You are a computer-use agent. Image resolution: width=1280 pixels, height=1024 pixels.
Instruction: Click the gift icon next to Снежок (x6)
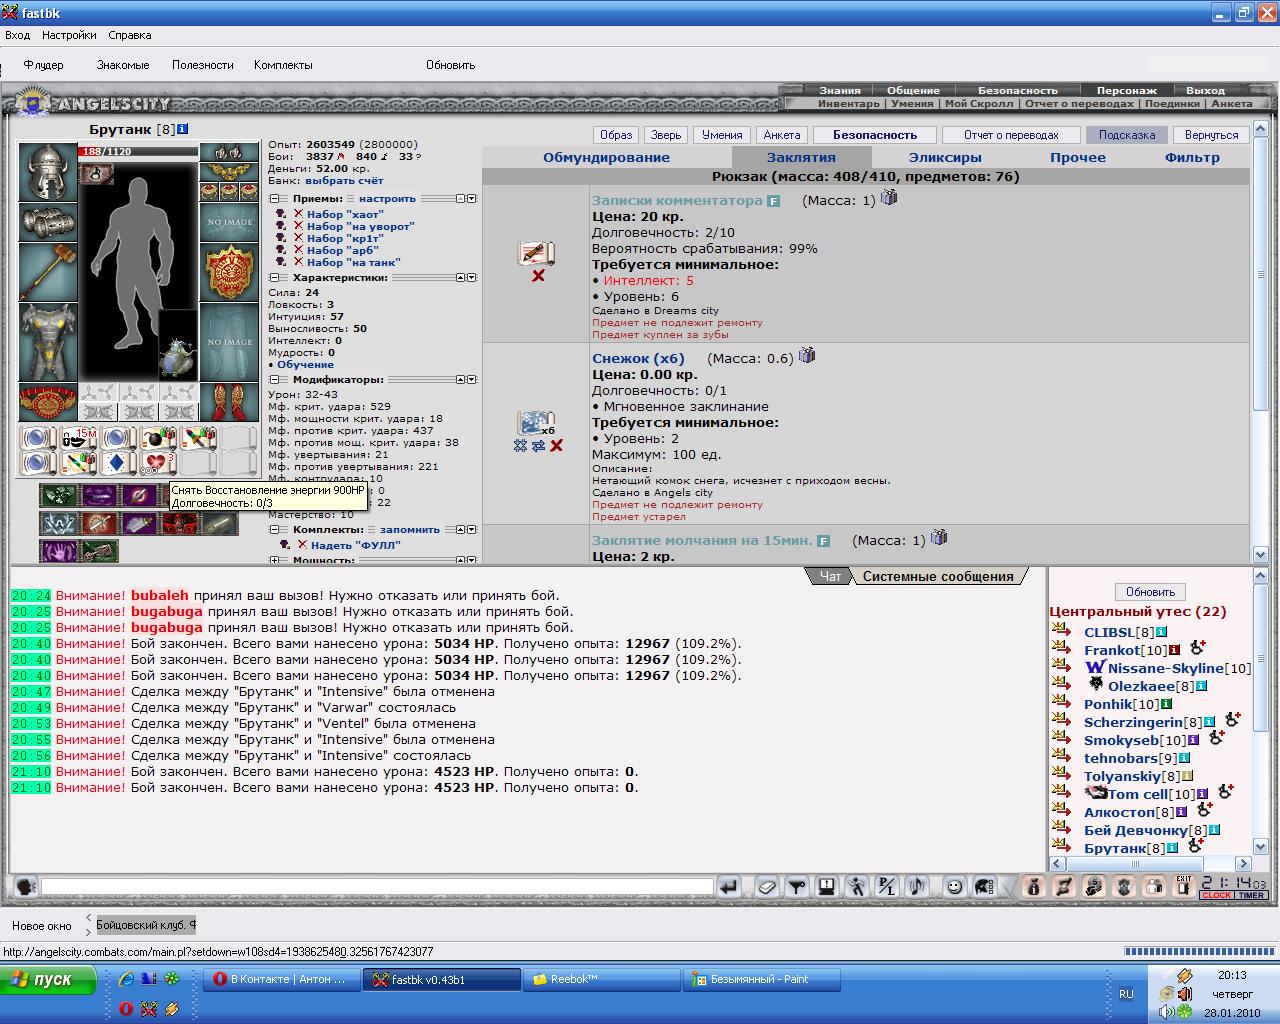point(807,355)
